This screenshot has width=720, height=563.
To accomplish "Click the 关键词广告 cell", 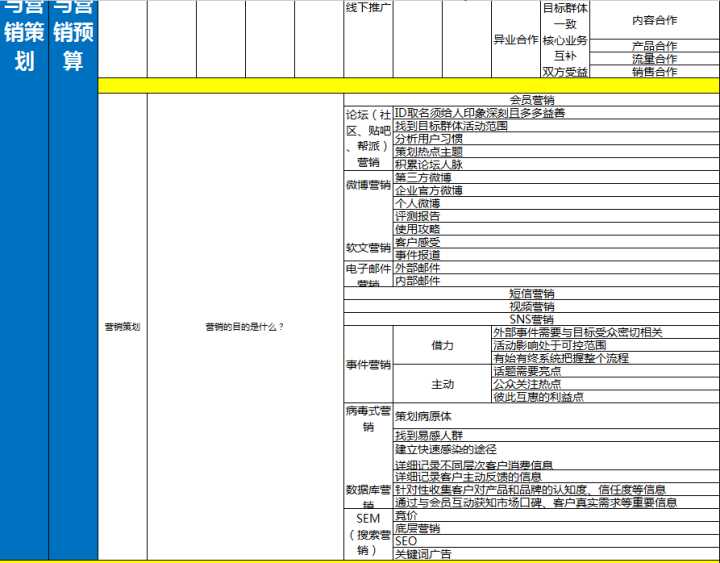I will [423, 554].
